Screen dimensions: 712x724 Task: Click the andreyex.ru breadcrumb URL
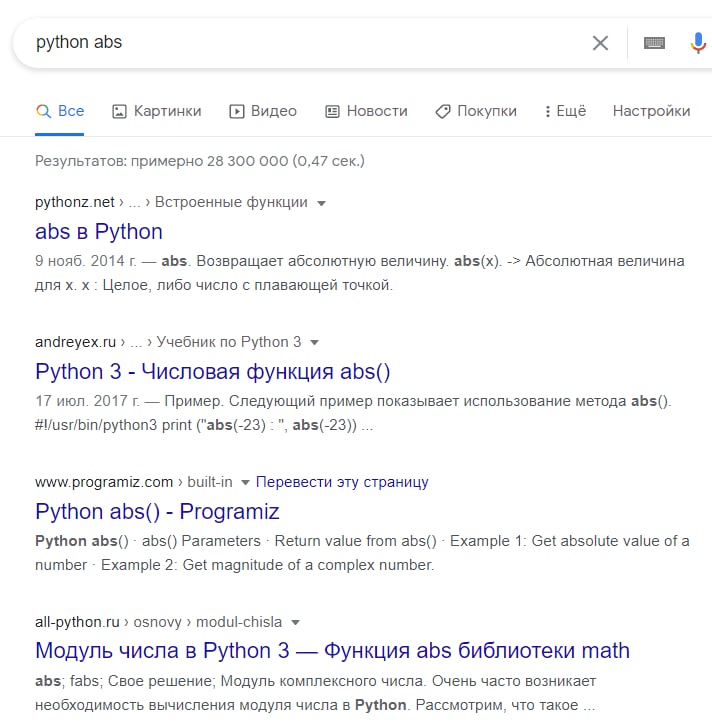pyautogui.click(x=76, y=342)
